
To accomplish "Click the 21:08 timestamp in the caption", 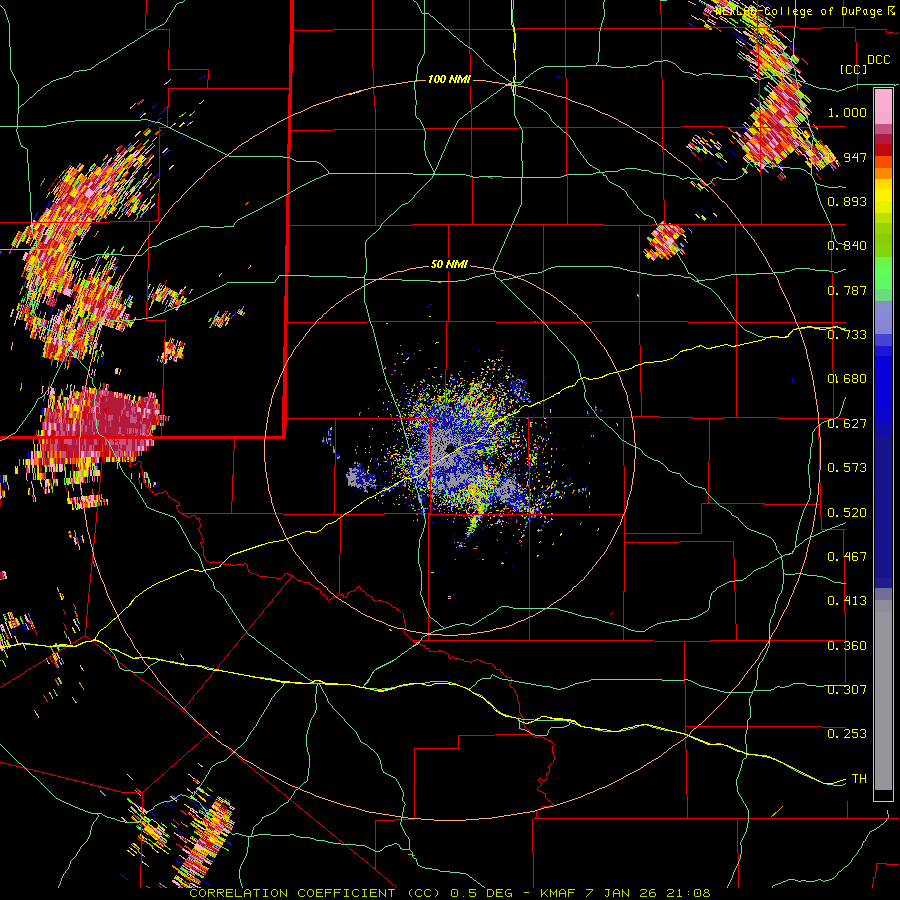I will (690, 893).
